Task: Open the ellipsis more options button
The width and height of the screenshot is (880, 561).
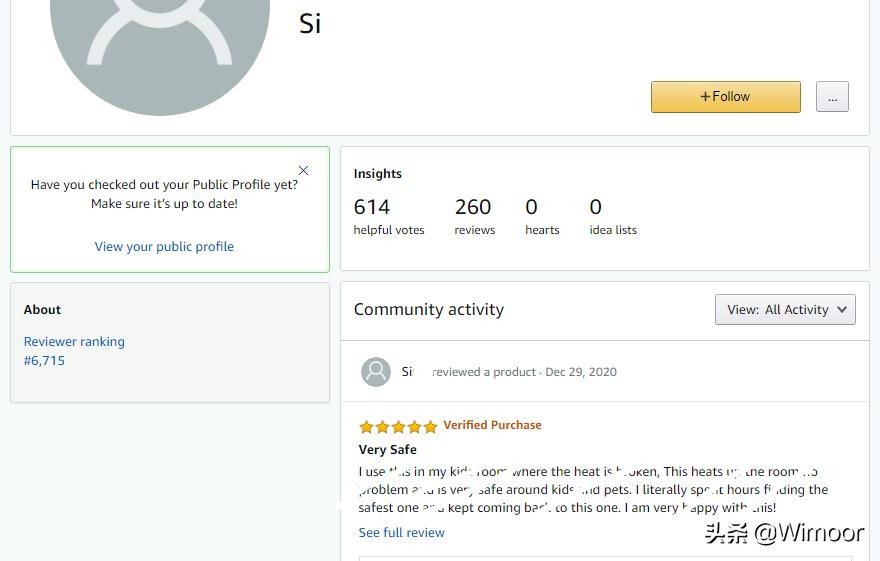Action: click(832, 96)
